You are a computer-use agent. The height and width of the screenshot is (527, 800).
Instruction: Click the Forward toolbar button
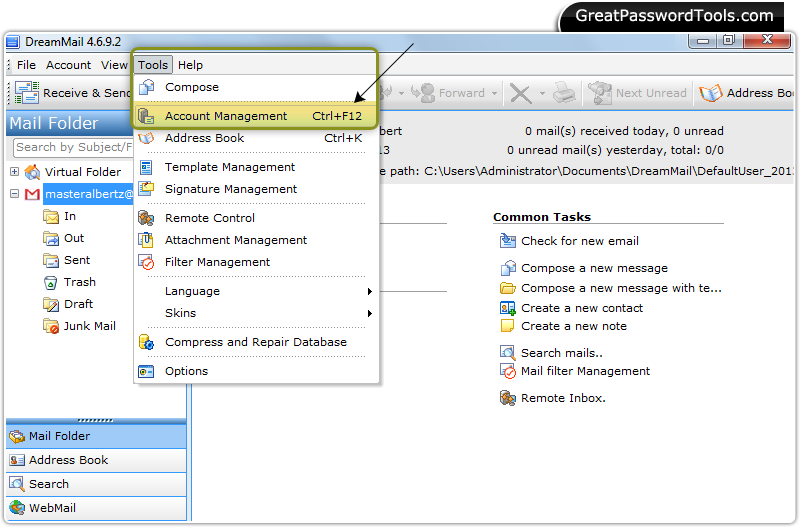tap(449, 93)
